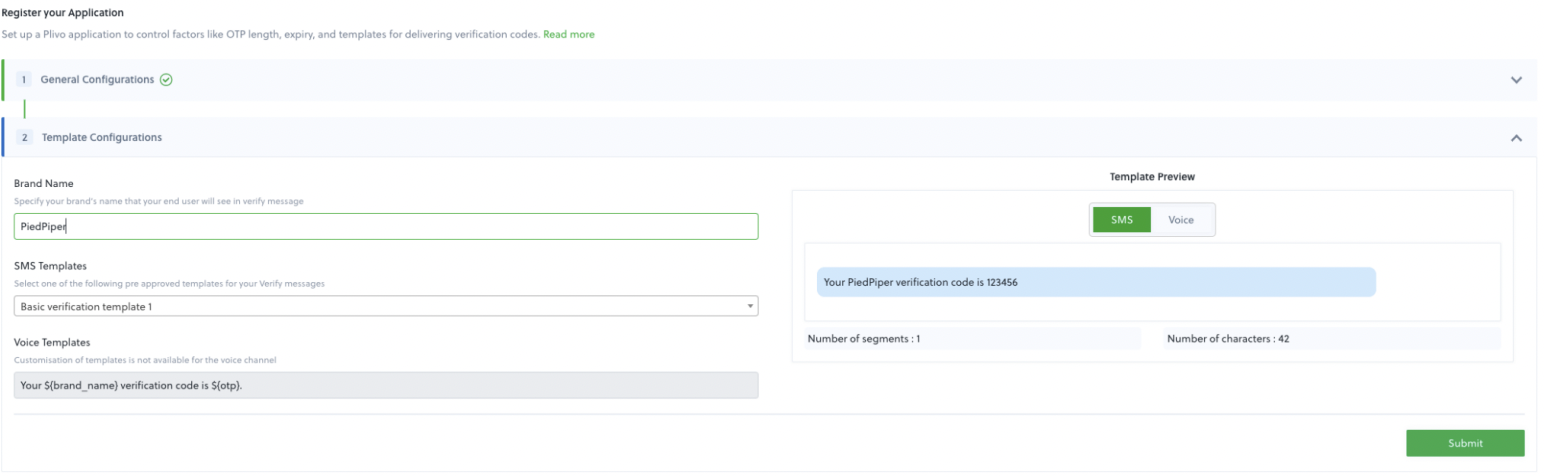
Task: Click the SMS preview message bubble
Action: click(x=1095, y=282)
